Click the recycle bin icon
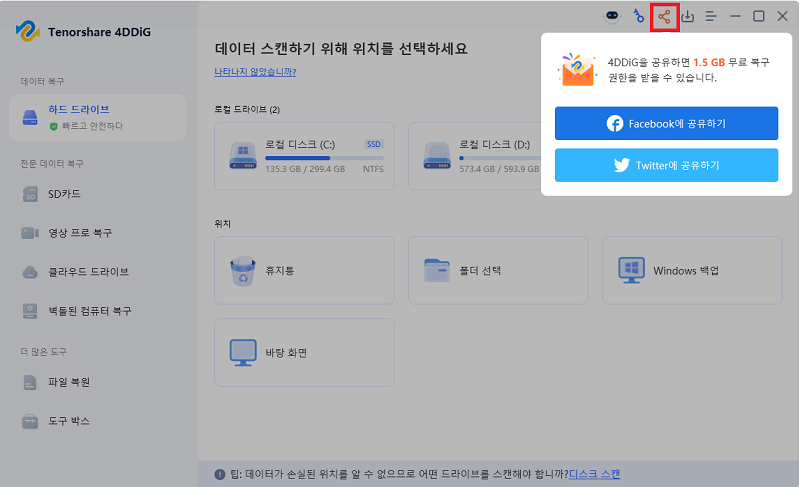Viewport: 799px width, 487px height. (x=243, y=271)
